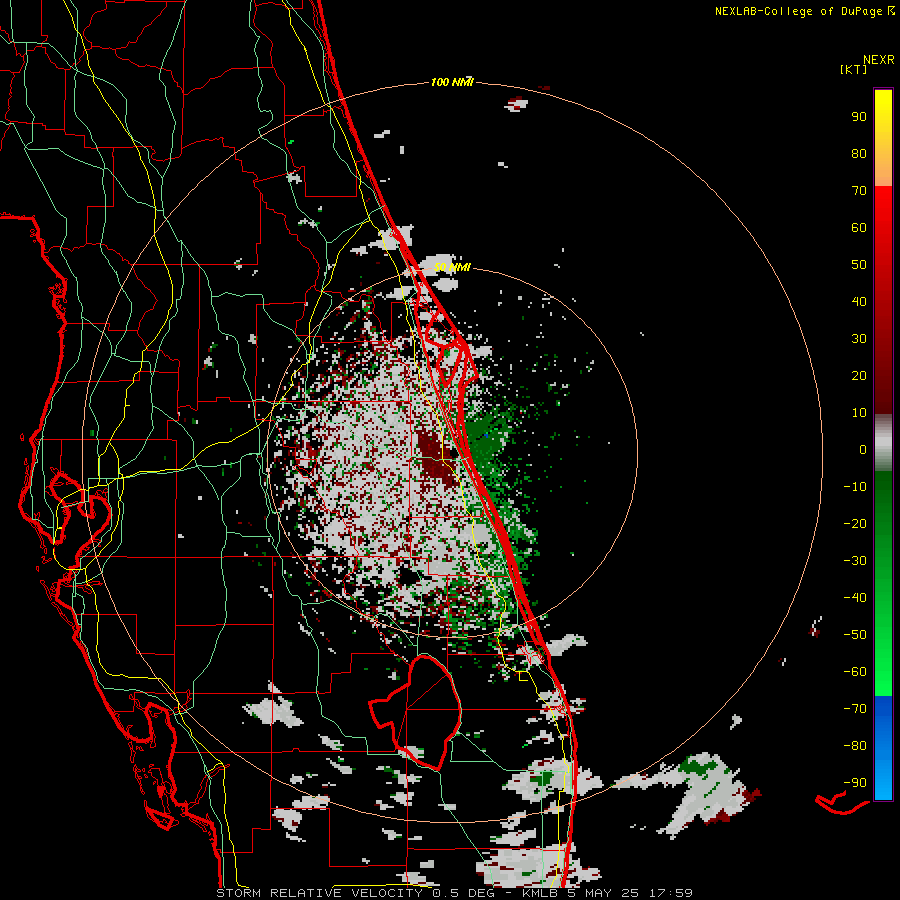Click the 30 value on the color scale
This screenshot has height=900, width=900.
(859, 339)
